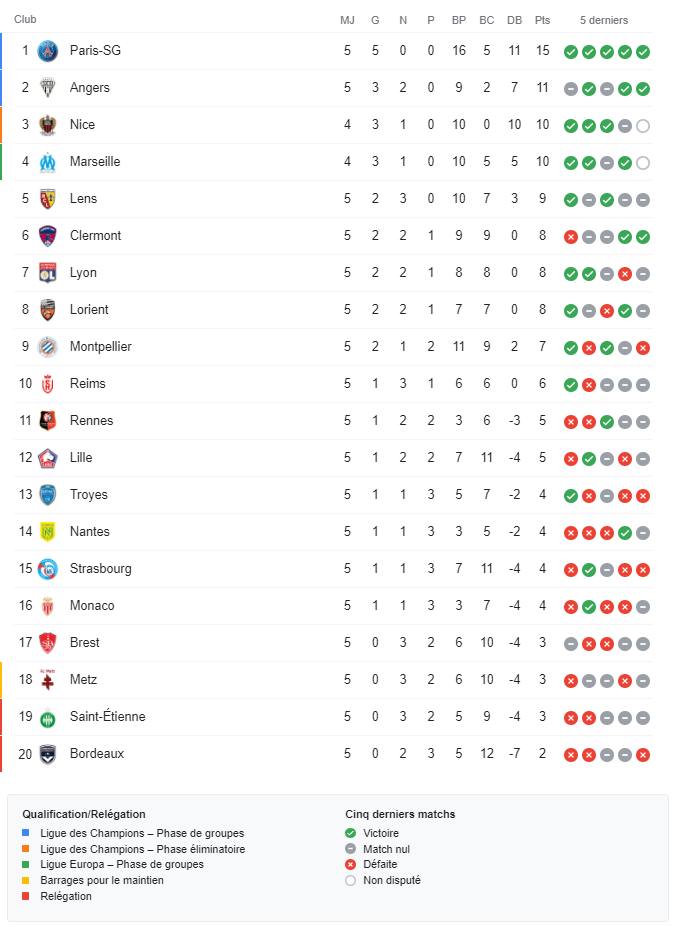Click the Club column header
The width and height of the screenshot is (674, 927).
25,20
